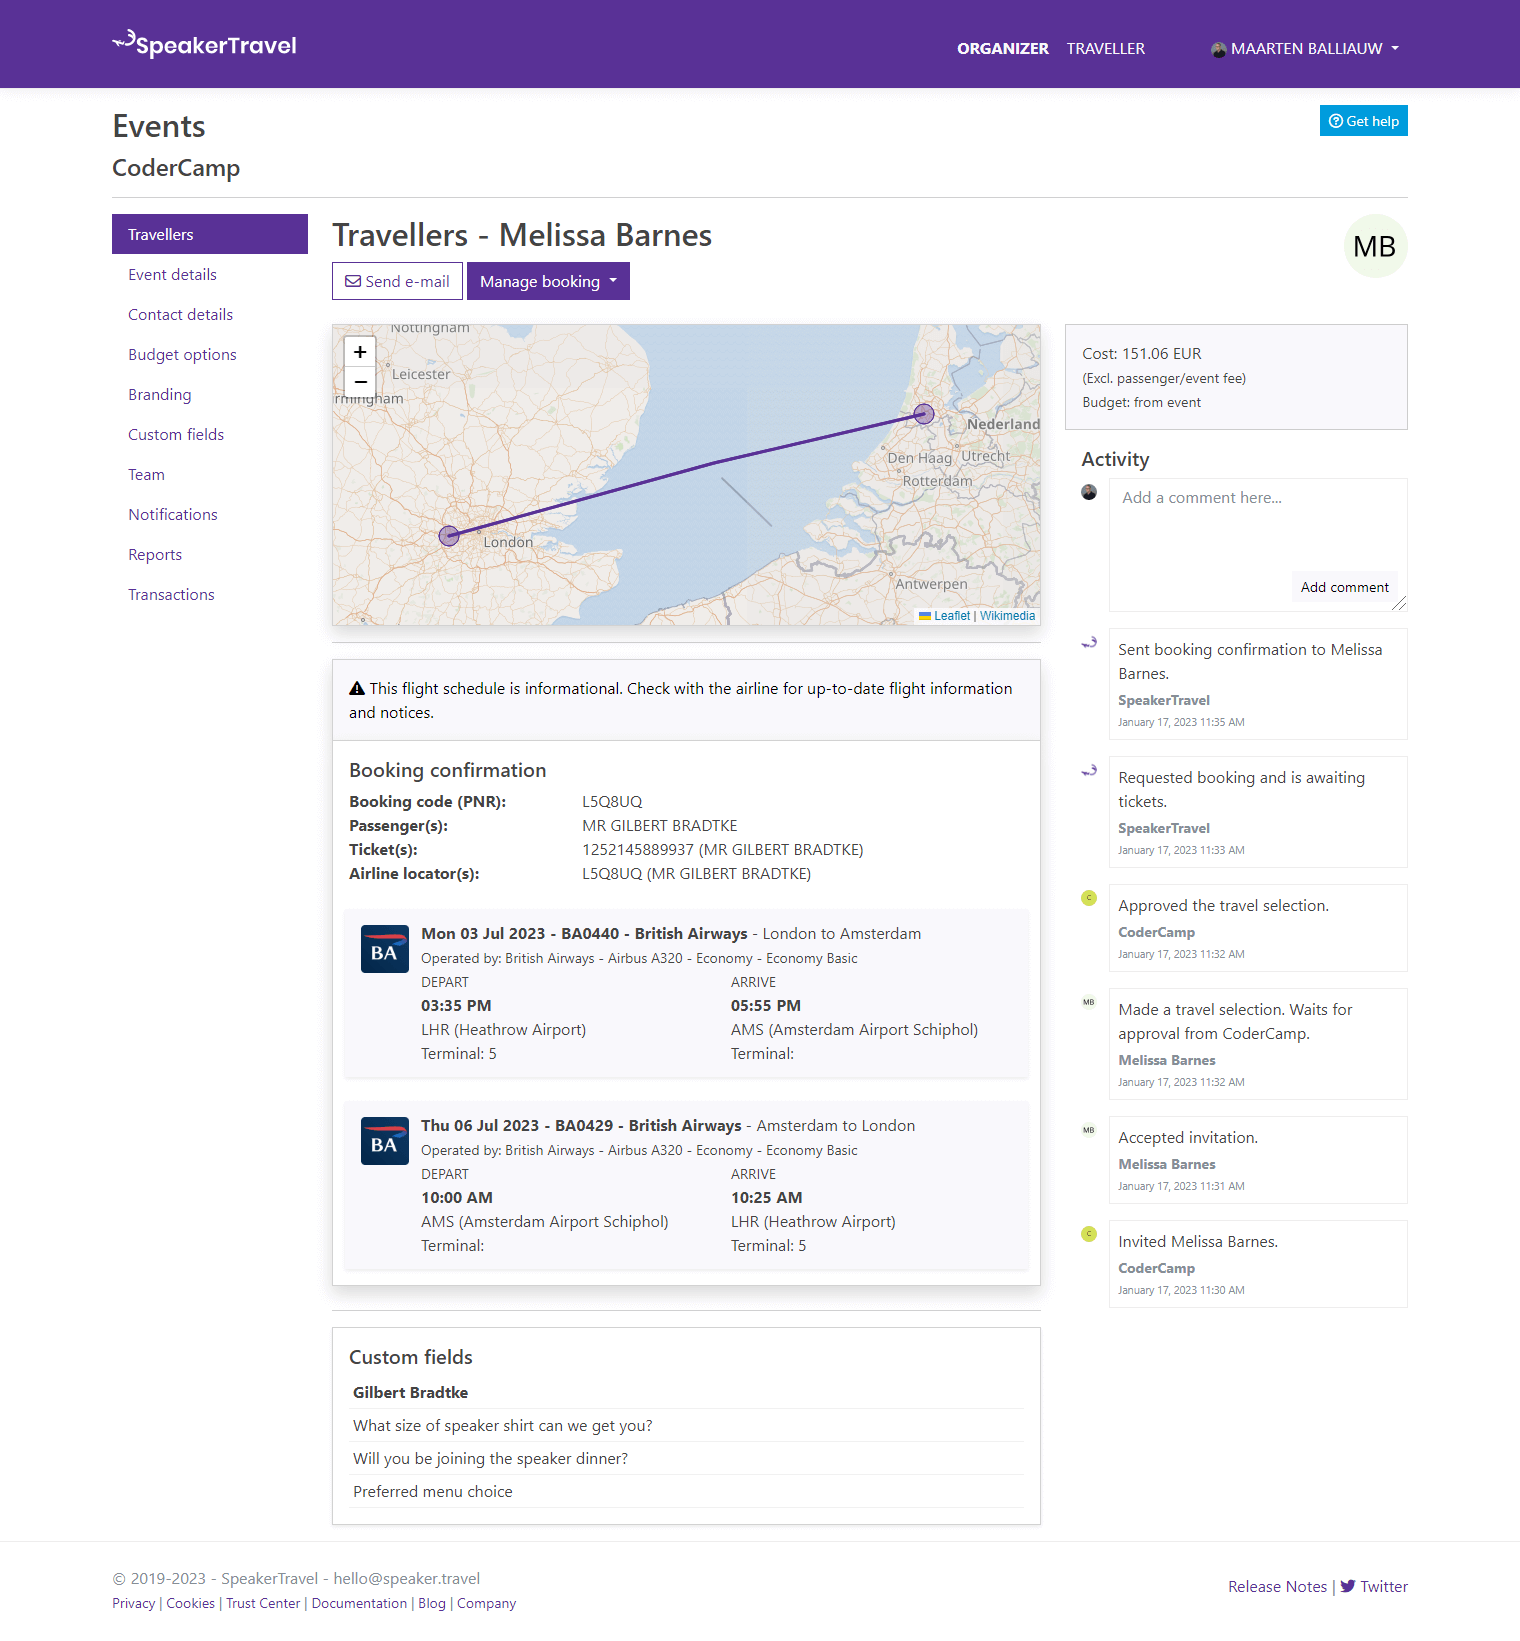The width and height of the screenshot is (1520, 1641).
Task: Open the Cookies footer link
Action: tap(190, 1603)
